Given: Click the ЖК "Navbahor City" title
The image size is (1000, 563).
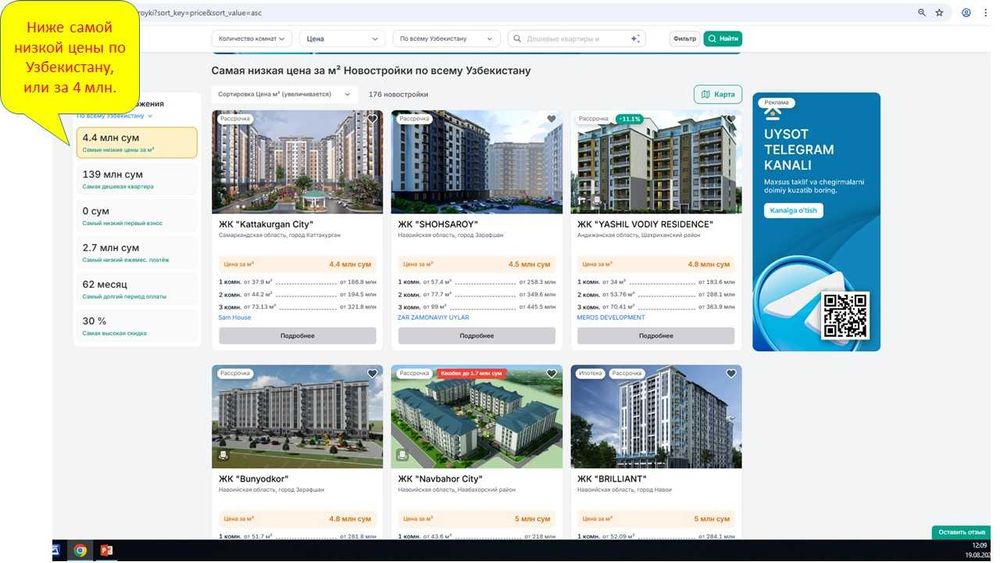Looking at the screenshot, I should click(440, 479).
